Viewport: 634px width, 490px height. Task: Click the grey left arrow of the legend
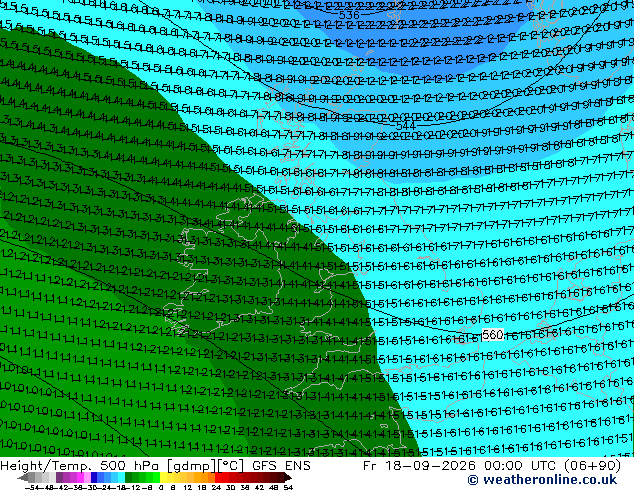(23, 477)
